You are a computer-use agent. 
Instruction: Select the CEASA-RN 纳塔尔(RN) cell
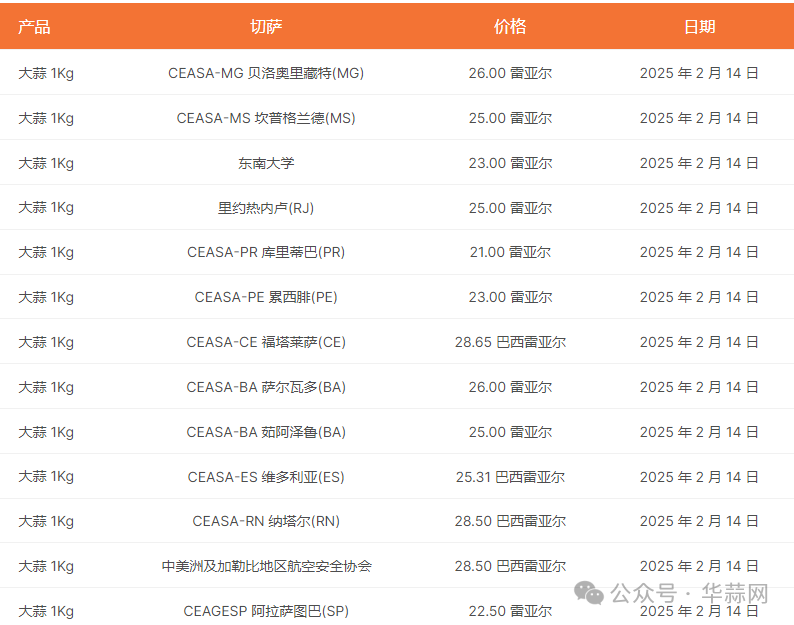click(266, 521)
